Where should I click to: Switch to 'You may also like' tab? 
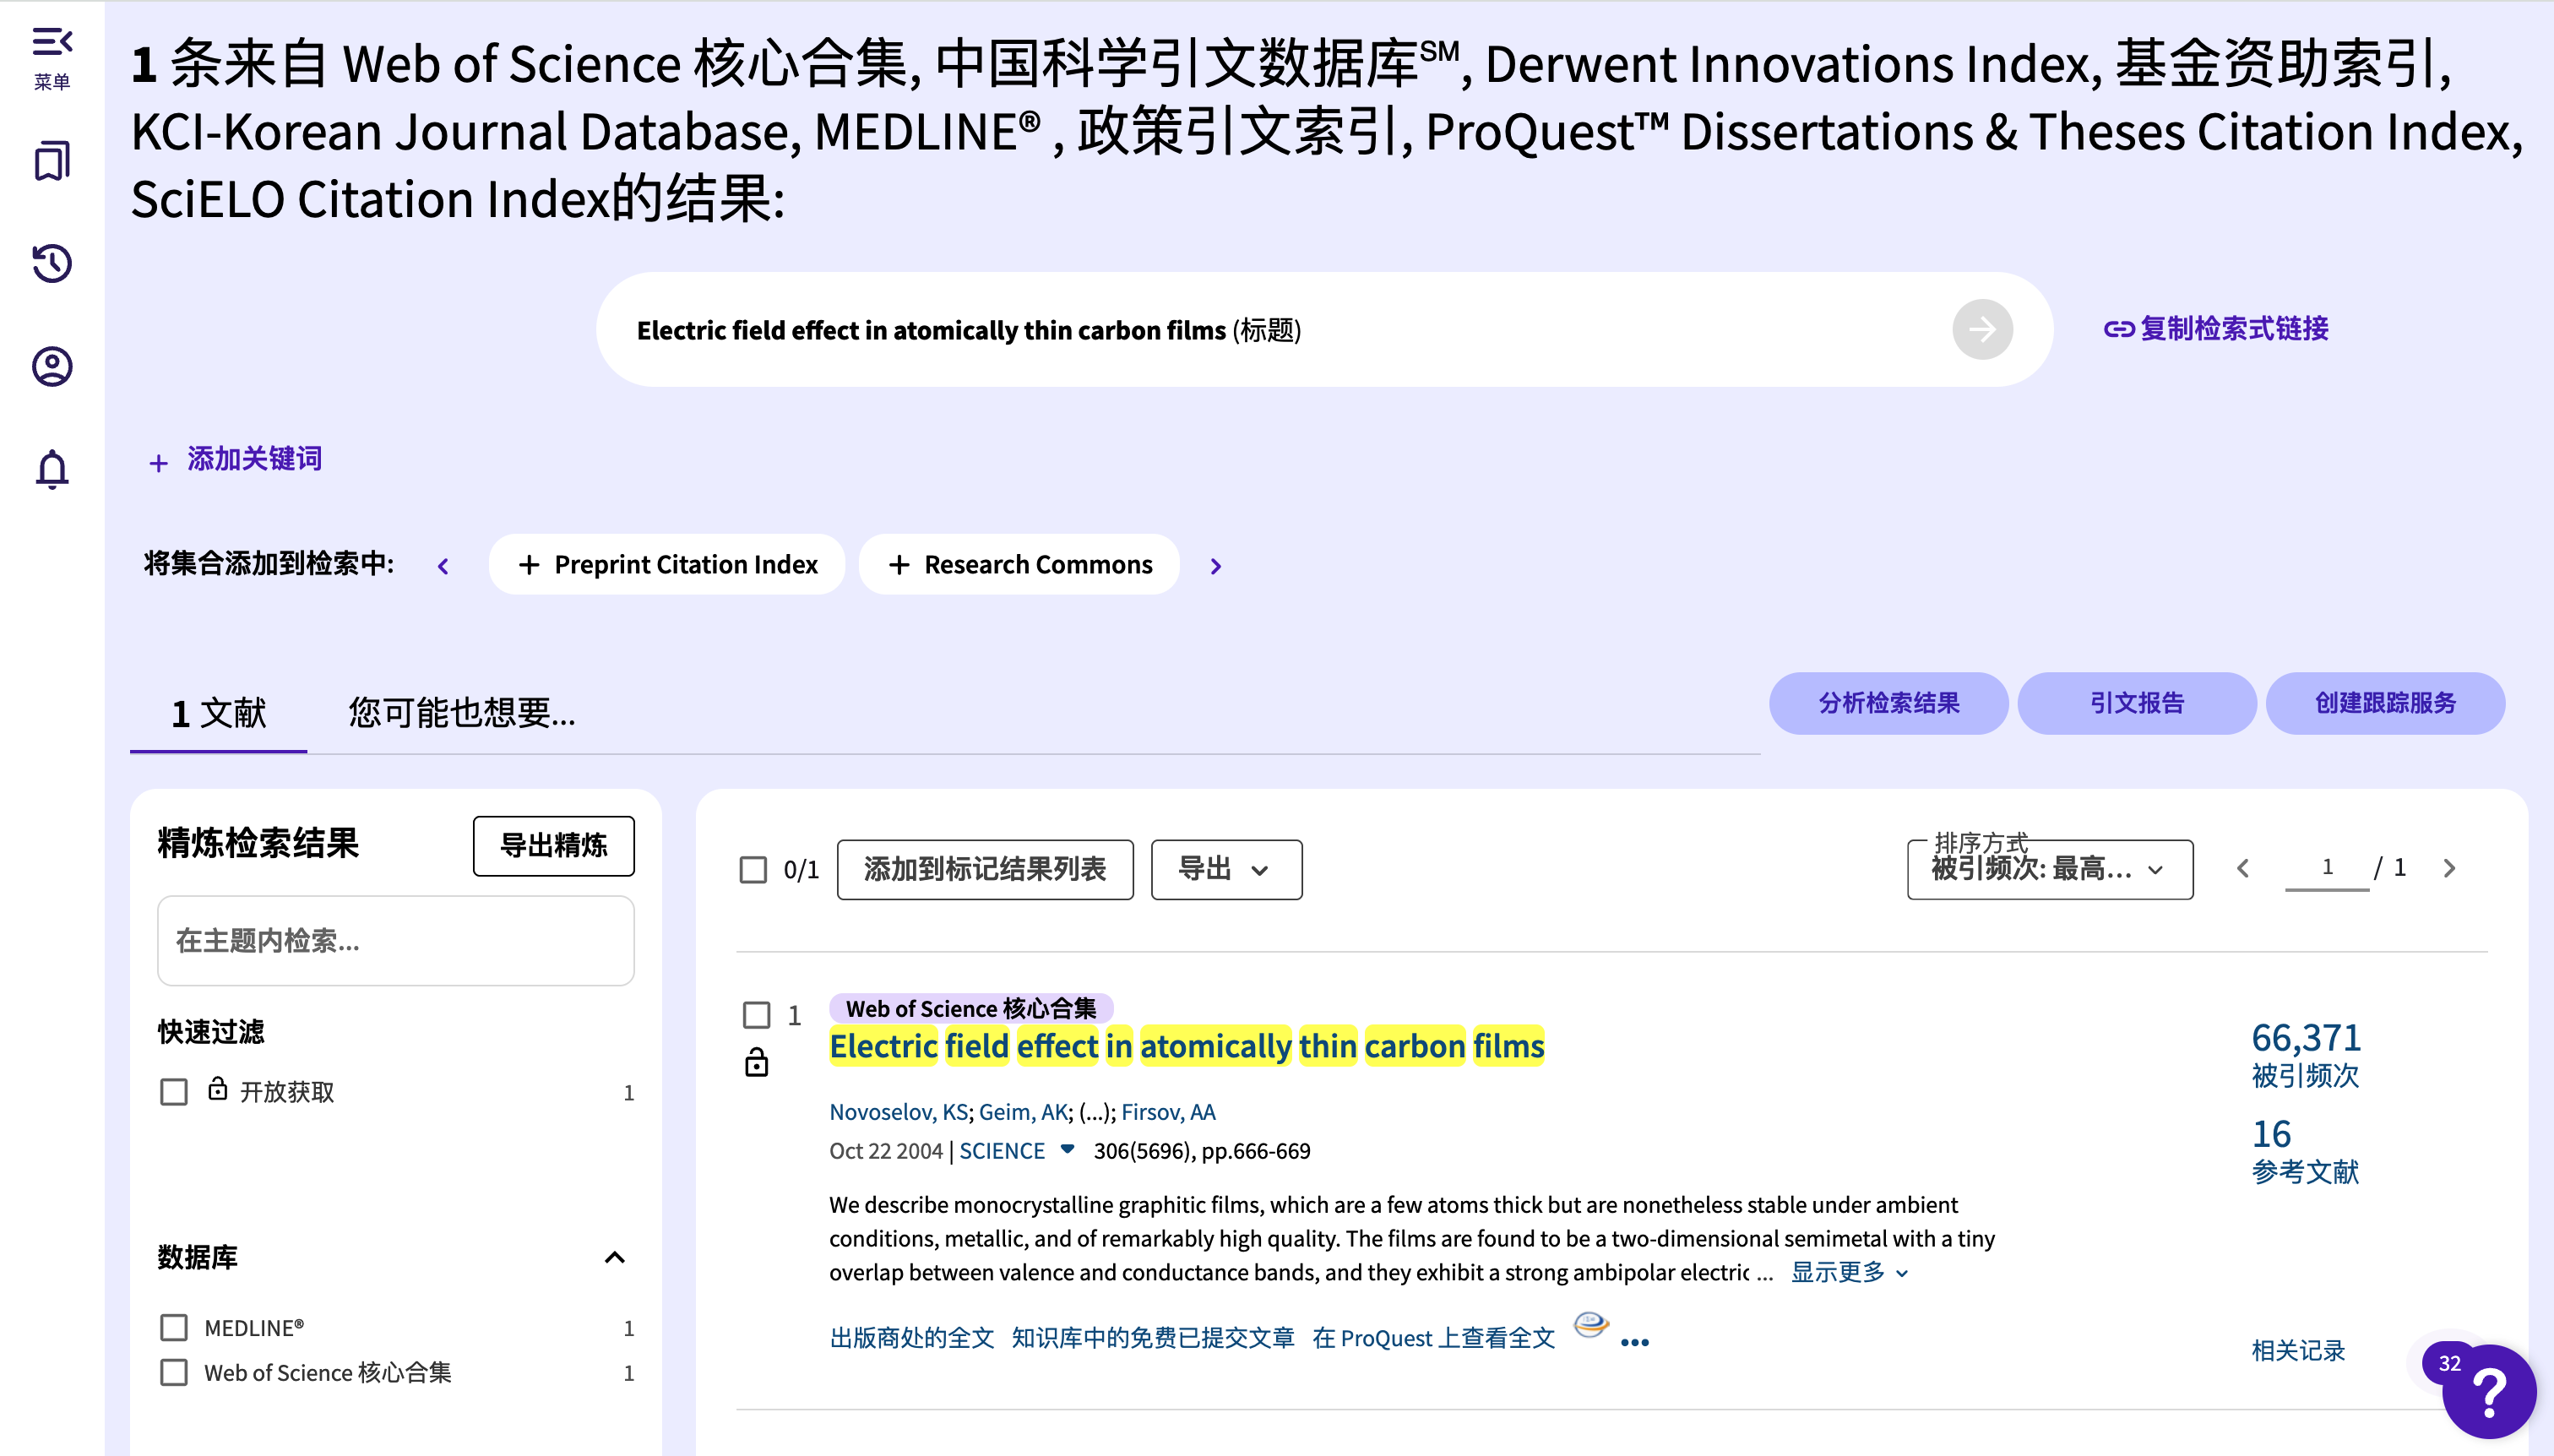(x=461, y=713)
